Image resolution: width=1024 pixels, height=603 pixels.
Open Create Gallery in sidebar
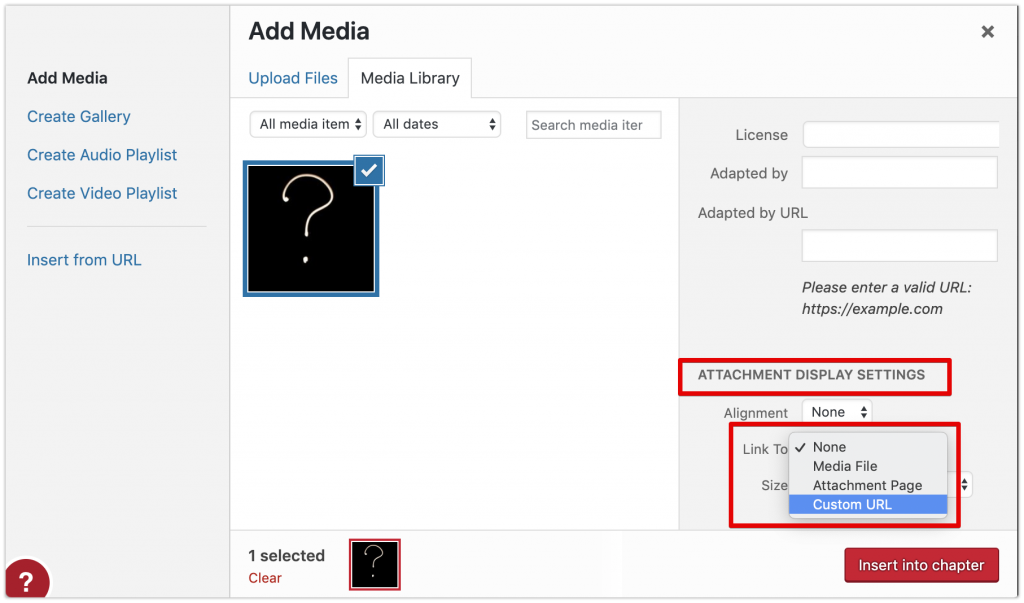78,117
